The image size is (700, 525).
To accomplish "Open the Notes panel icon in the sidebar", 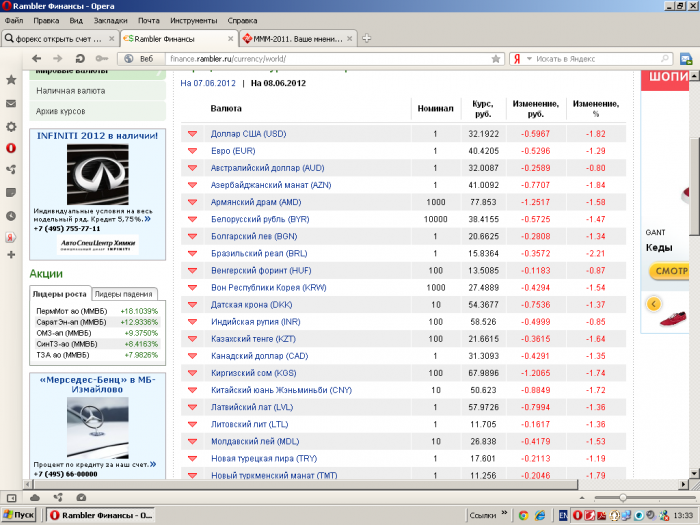I will (x=11, y=192).
